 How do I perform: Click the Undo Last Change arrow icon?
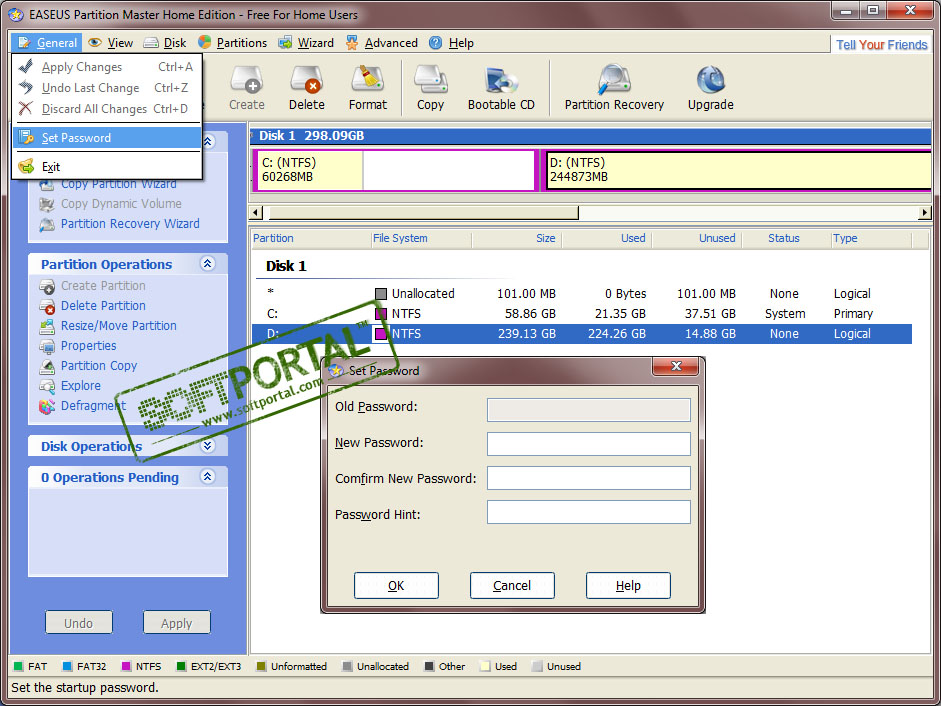26,88
